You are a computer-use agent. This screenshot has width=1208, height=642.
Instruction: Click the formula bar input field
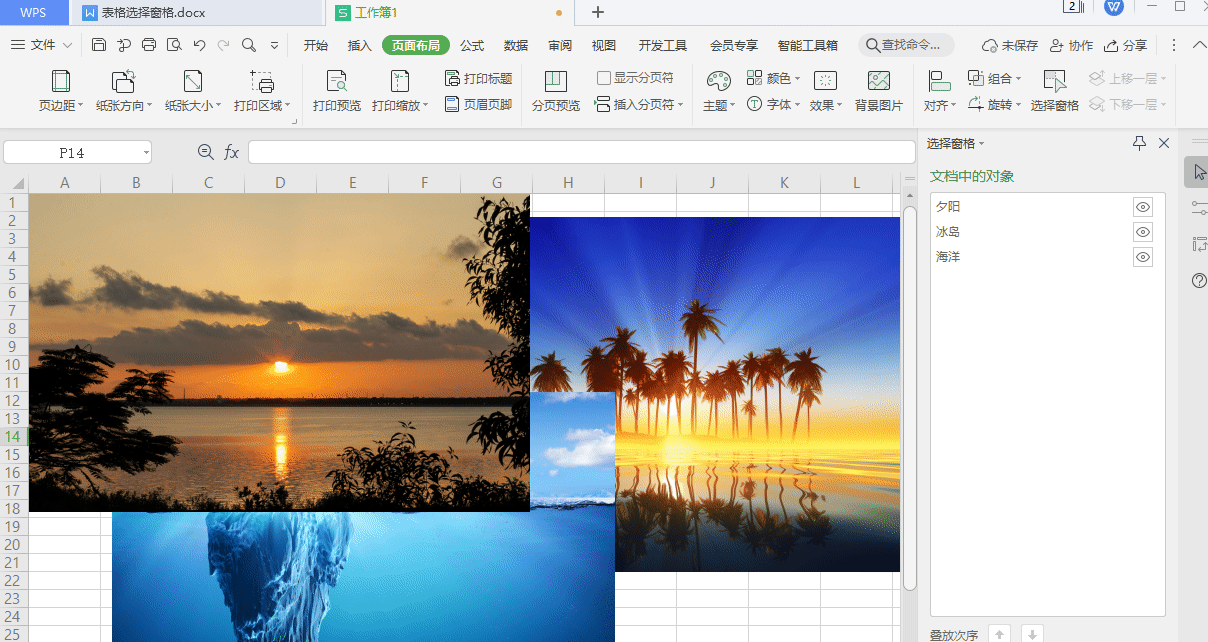click(582, 152)
